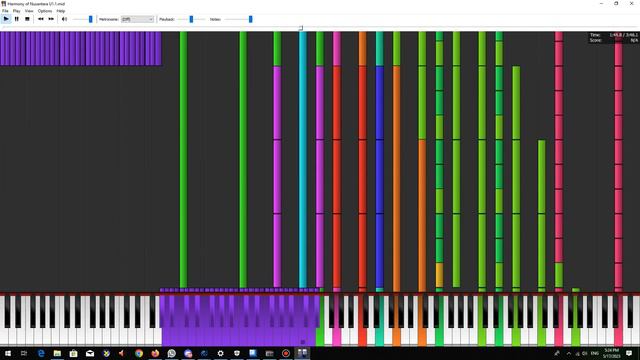This screenshot has height=360, width=640.
Task: Skip forward with the fast-forward button
Action: [51, 19]
